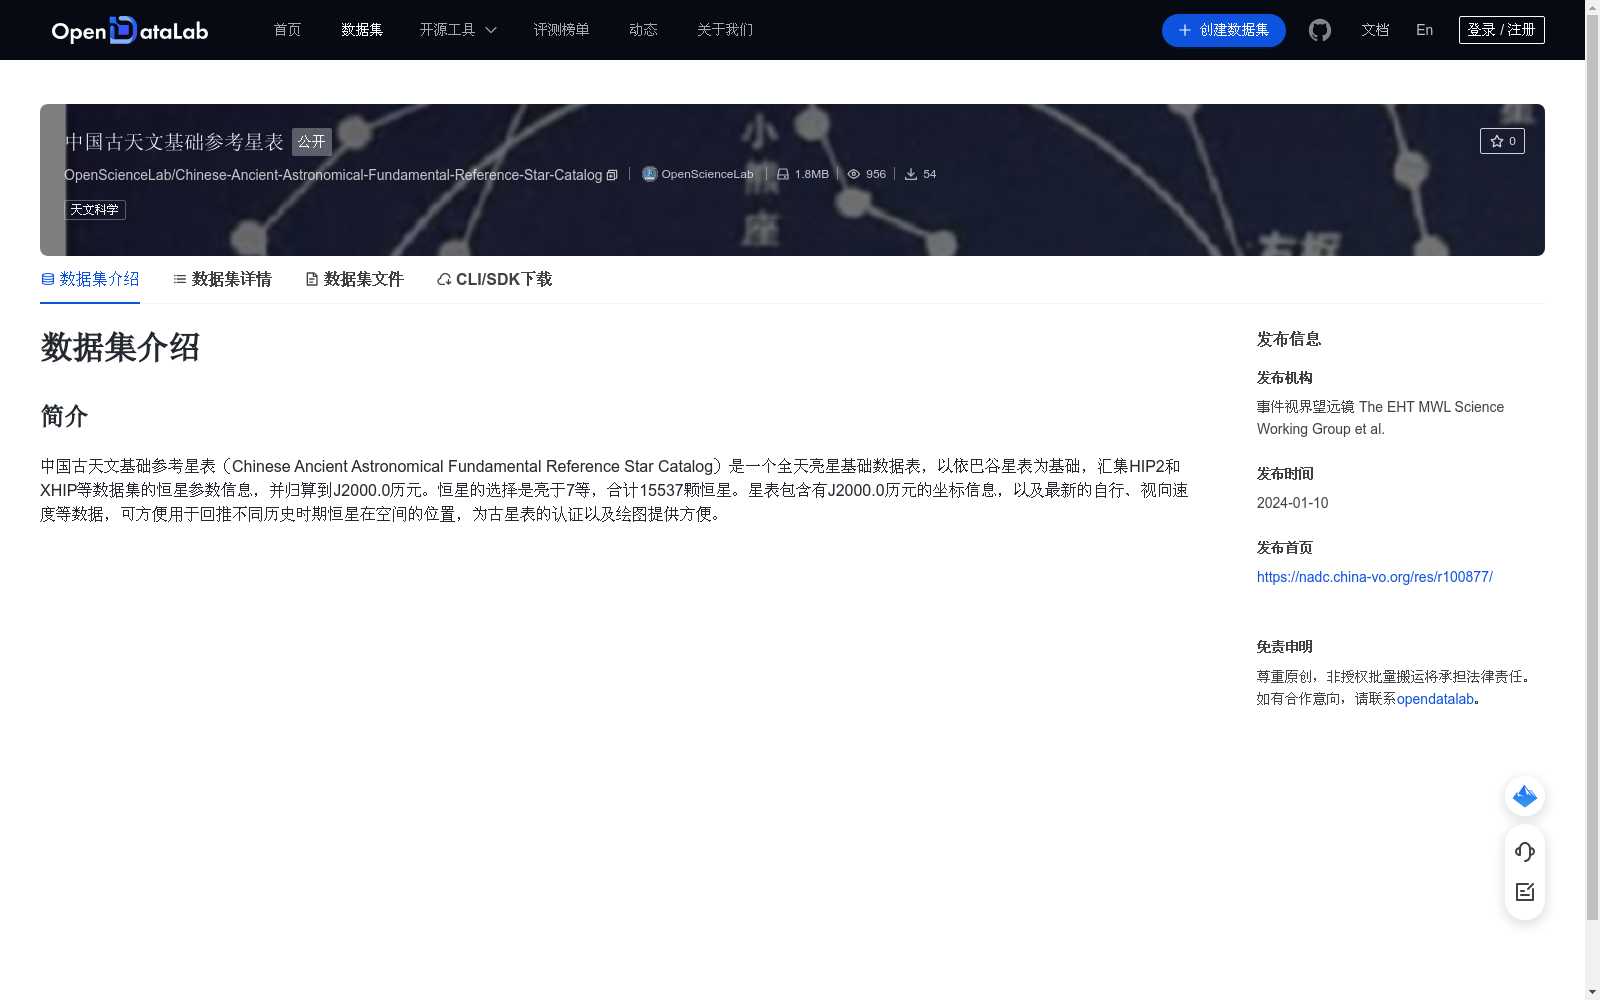Click the downloads count icon showing 54
Screen dimensions: 1600x1000
[911, 173]
